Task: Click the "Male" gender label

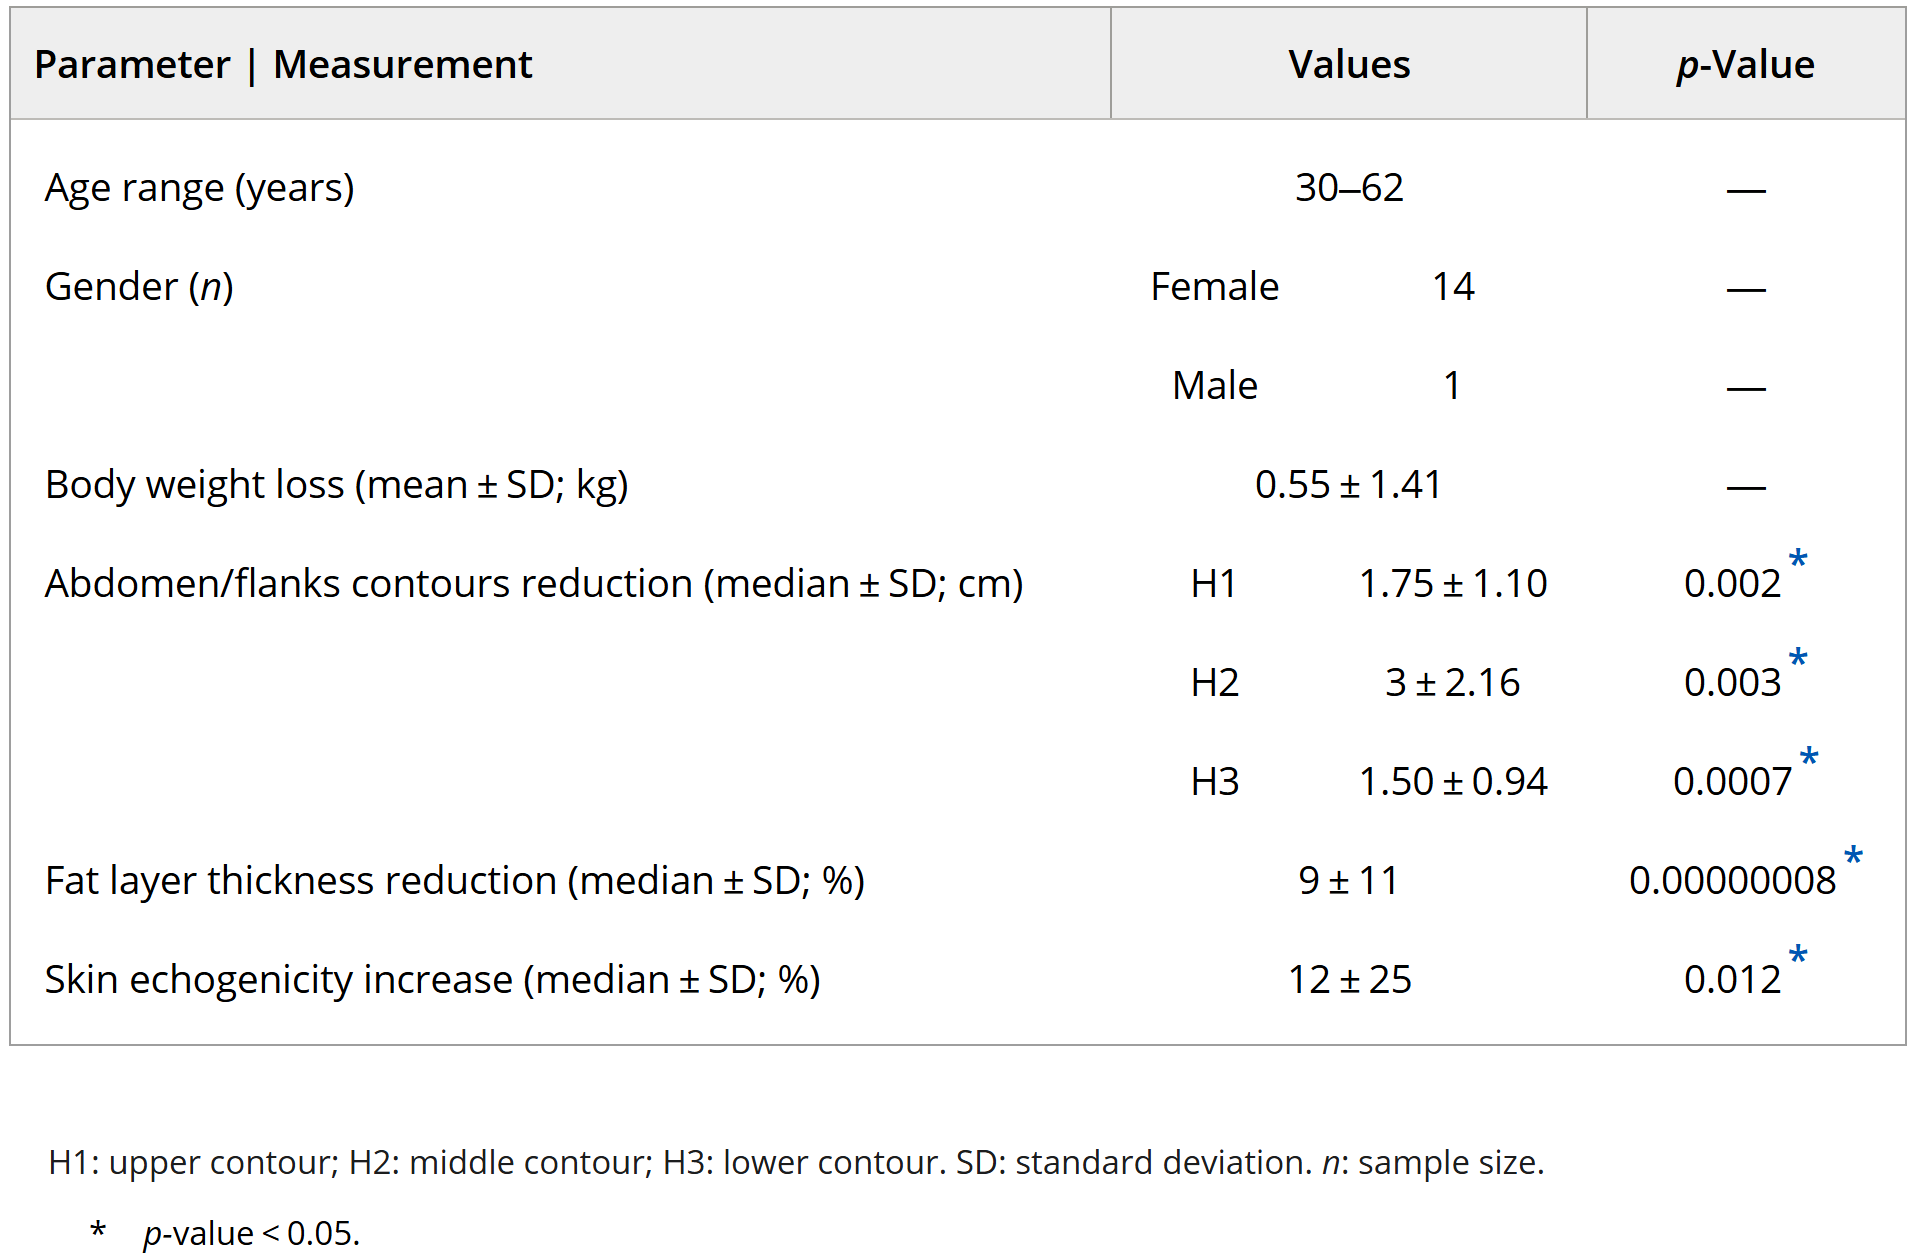Action: (1214, 386)
